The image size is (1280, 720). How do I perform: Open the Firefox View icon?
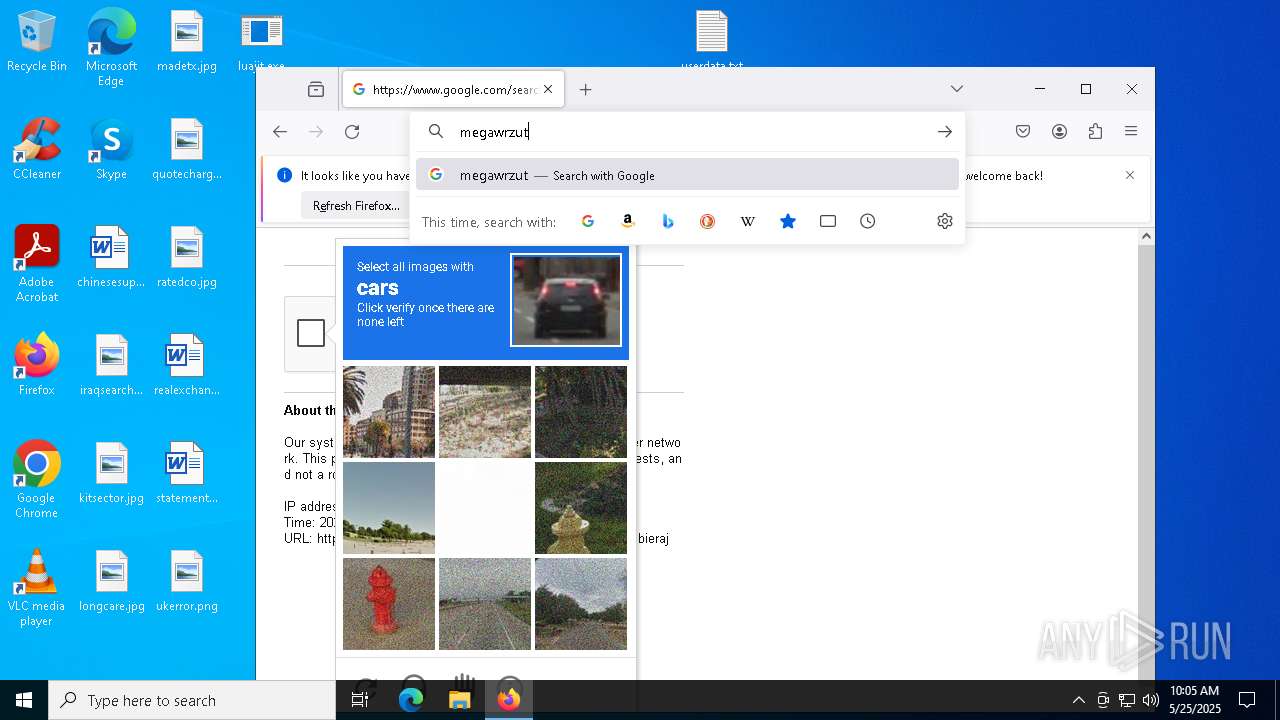(316, 89)
